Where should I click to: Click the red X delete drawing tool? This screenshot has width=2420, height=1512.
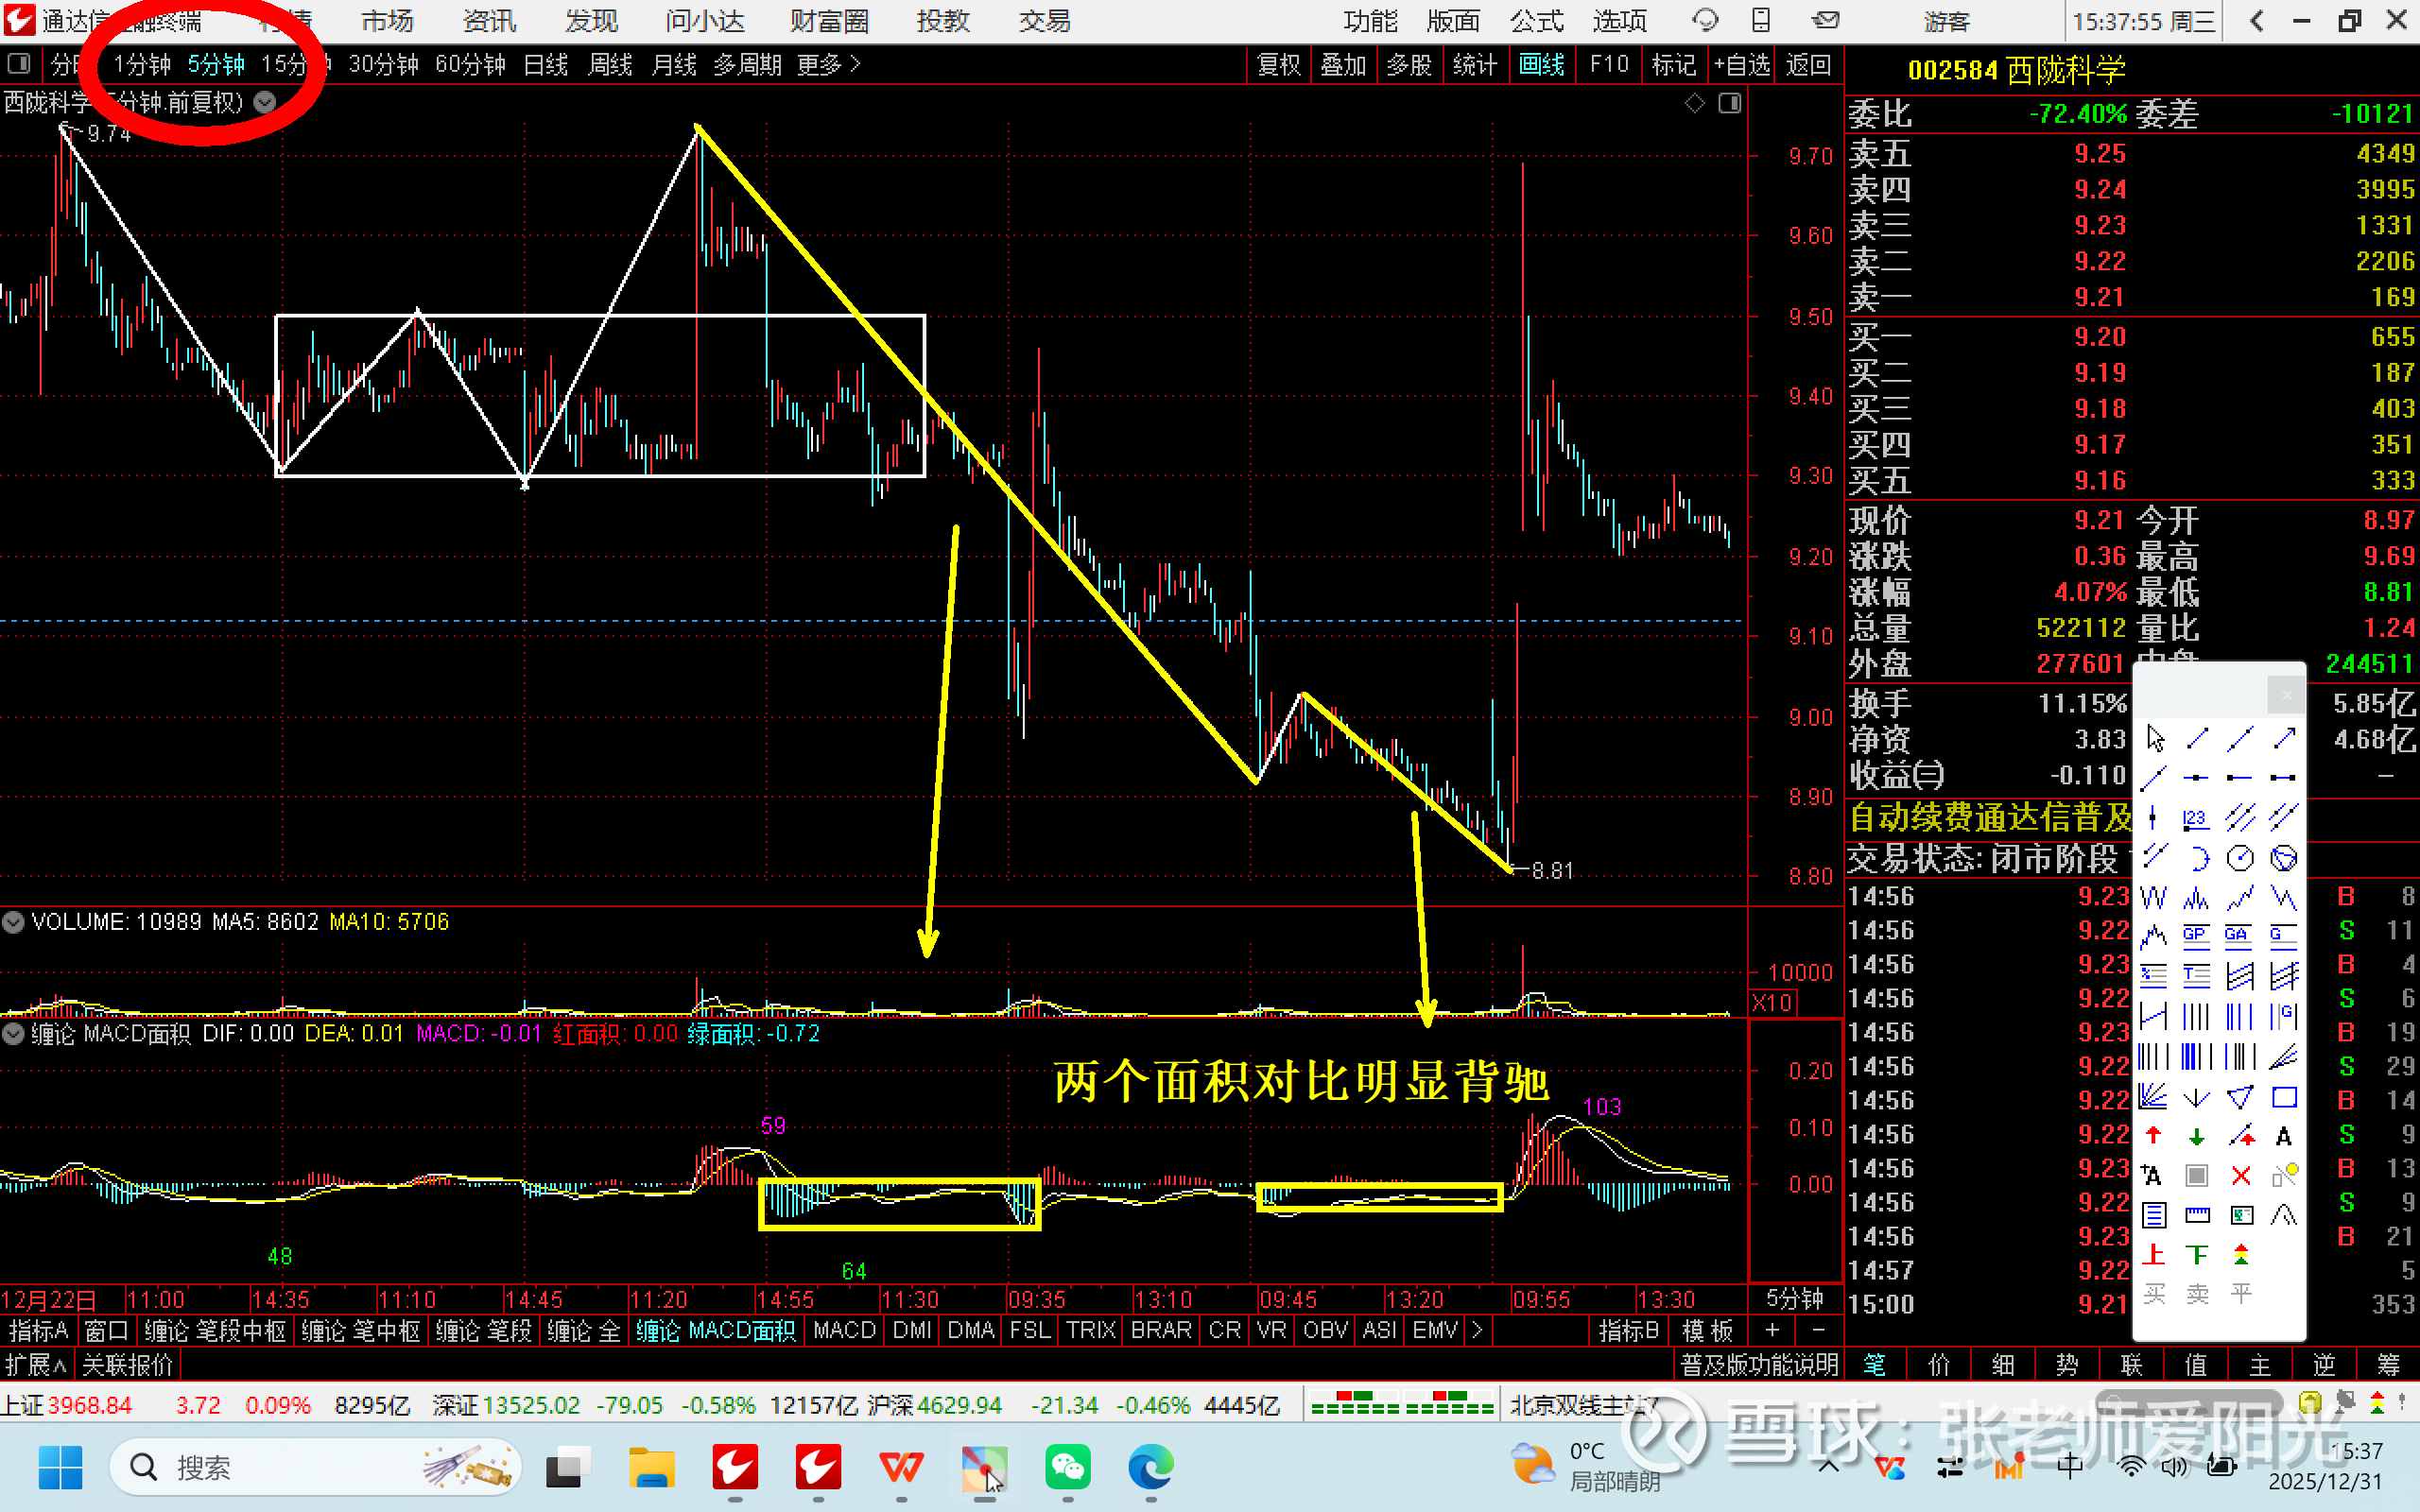pos(2241,1176)
